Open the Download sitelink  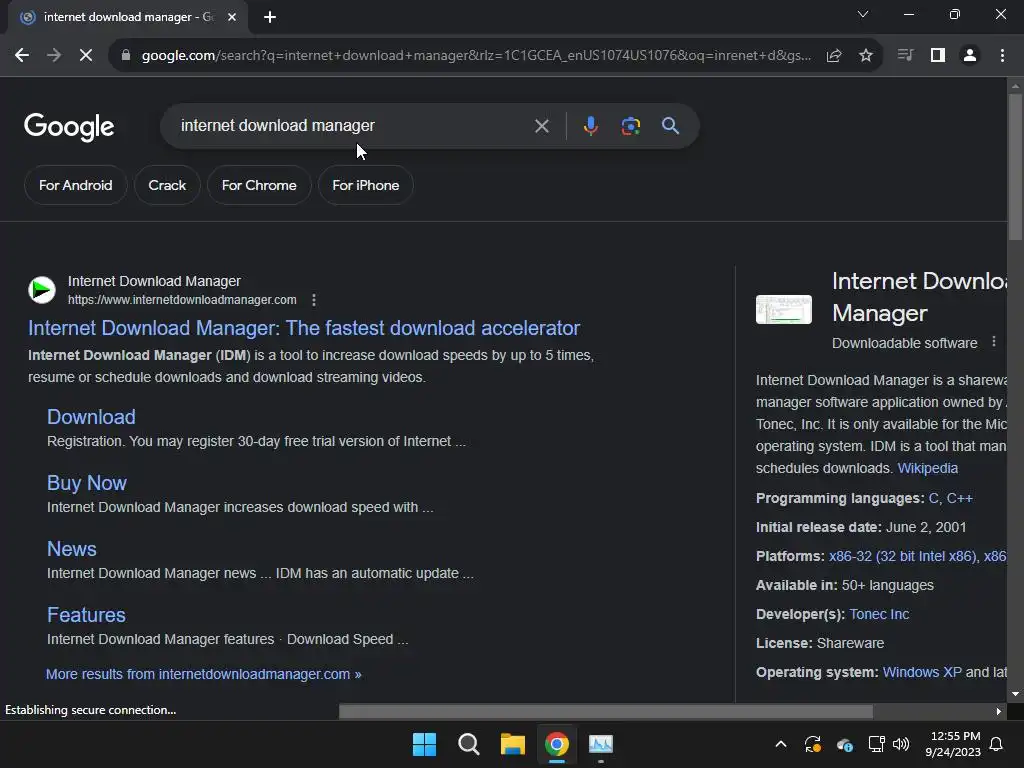[x=91, y=417]
